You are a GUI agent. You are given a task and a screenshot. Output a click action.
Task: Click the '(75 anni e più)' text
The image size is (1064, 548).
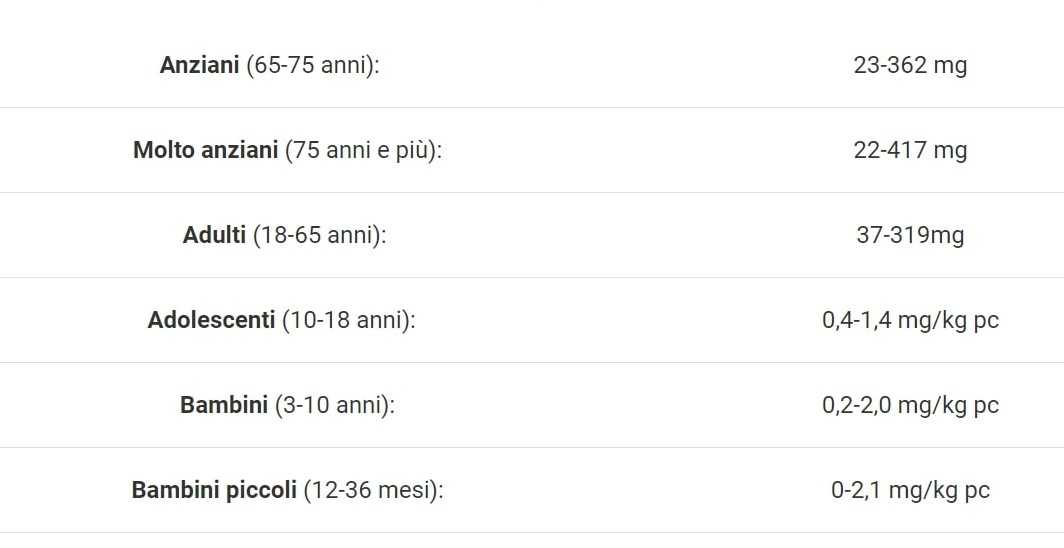click(363, 151)
